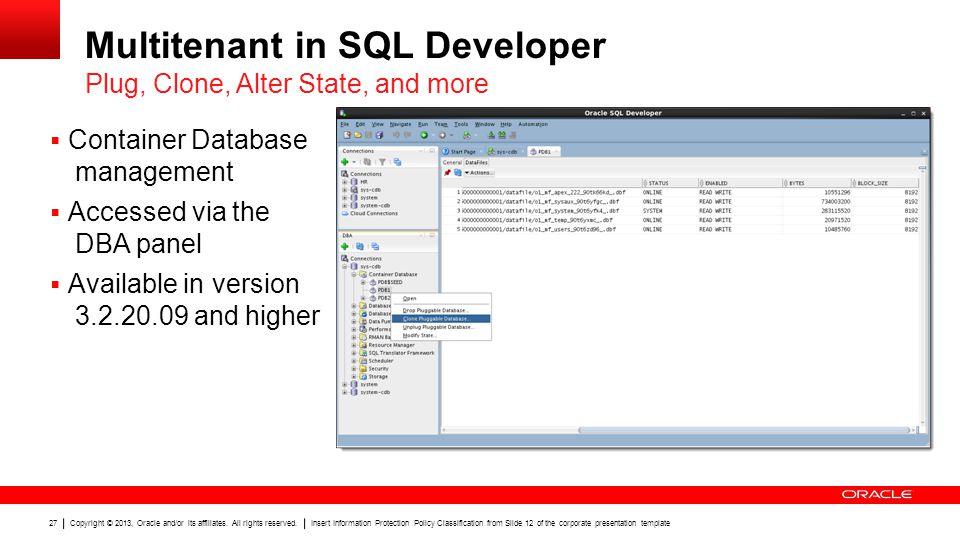Select the Scheduler node in DBA tree

(381, 361)
